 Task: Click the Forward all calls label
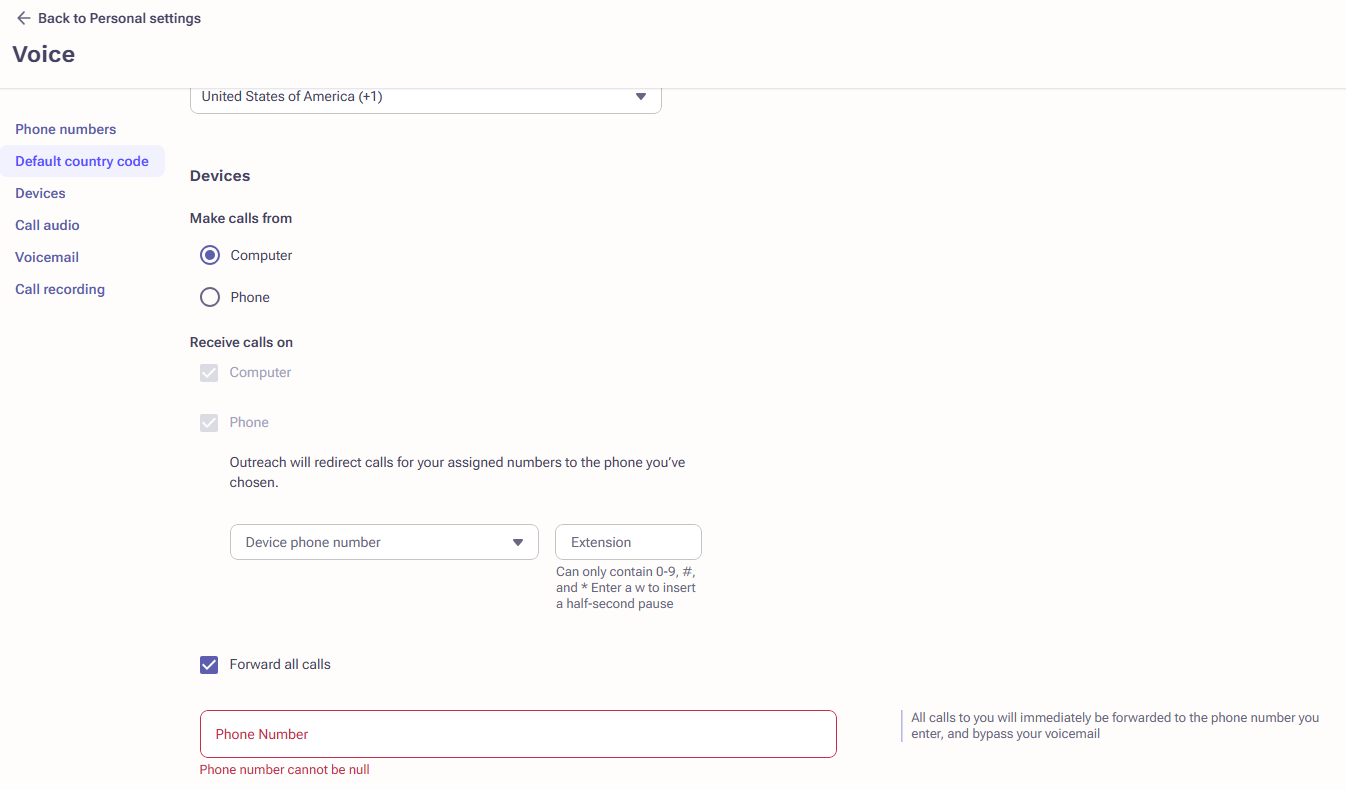coord(280,664)
